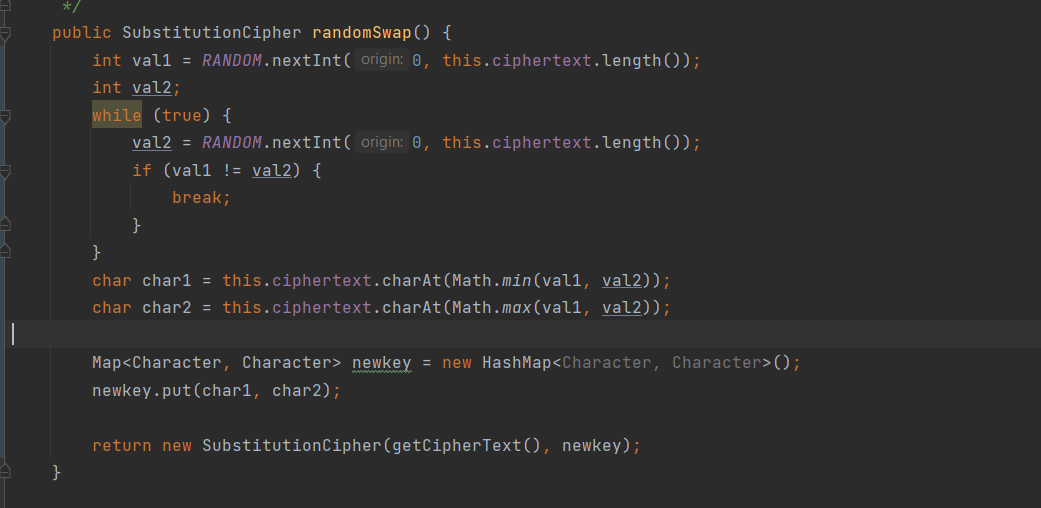This screenshot has width=1041, height=508.
Task: Click the comment fold end marker at top
Action: coord(6,7)
